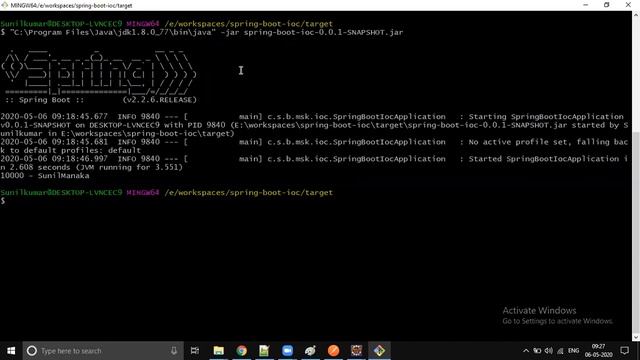Click the scrollbar down arrow in terminal
Image resolution: width=640 pixels, height=360 pixels.
[636, 337]
